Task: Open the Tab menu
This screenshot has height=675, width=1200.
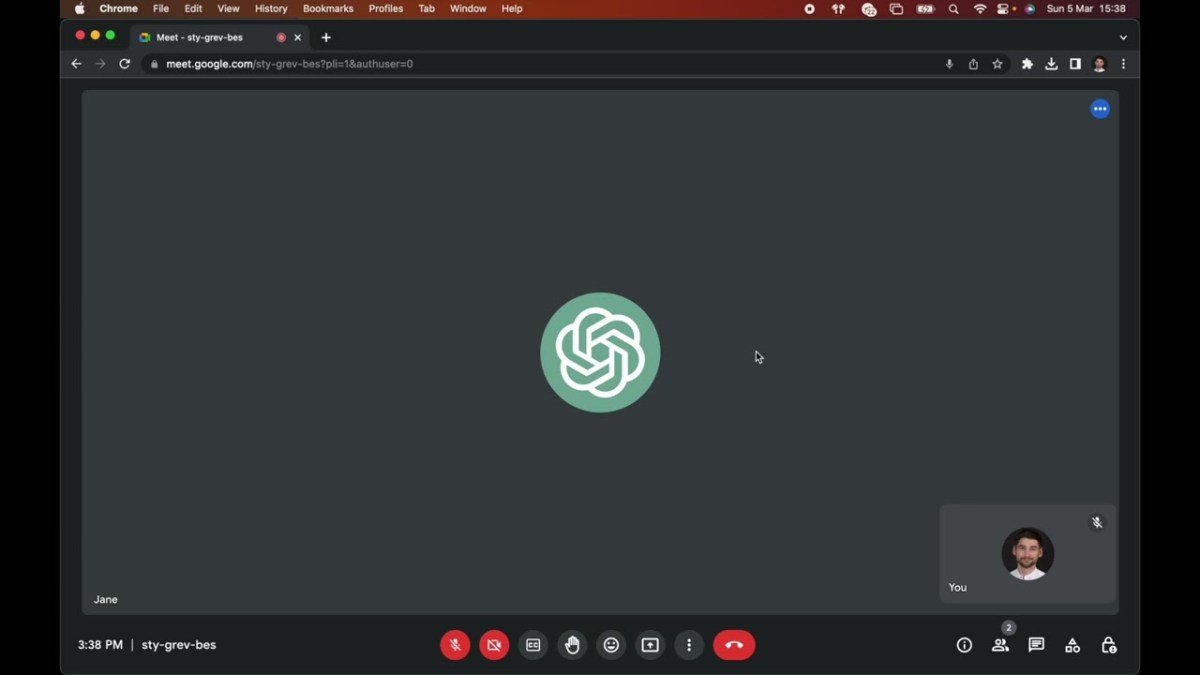Action: [426, 8]
